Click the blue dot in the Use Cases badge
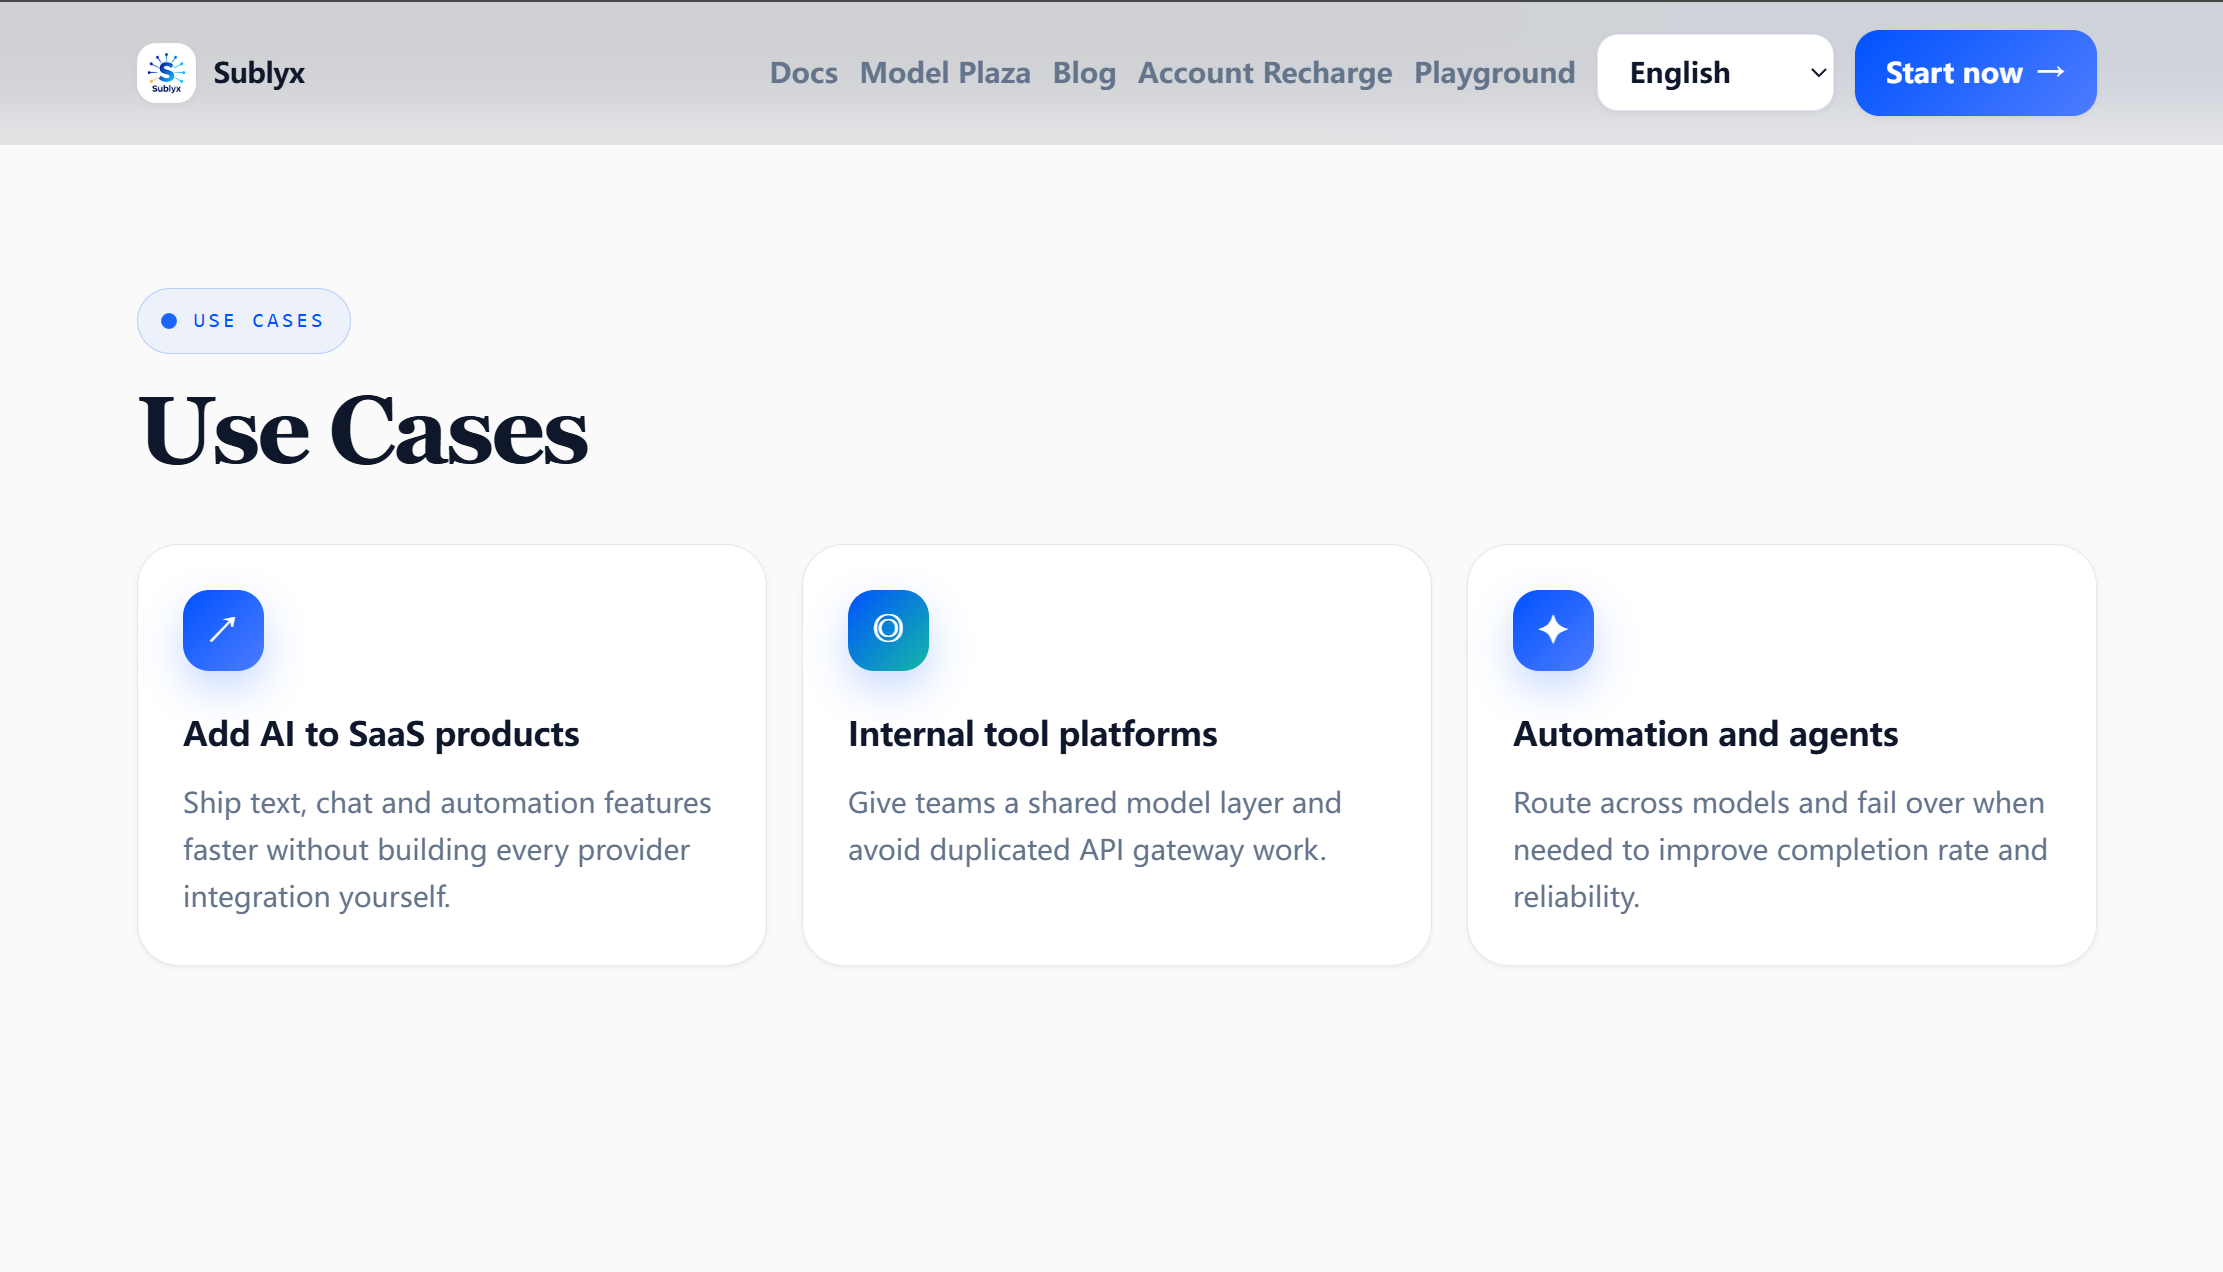Viewport: 2223px width, 1272px height. 169,321
